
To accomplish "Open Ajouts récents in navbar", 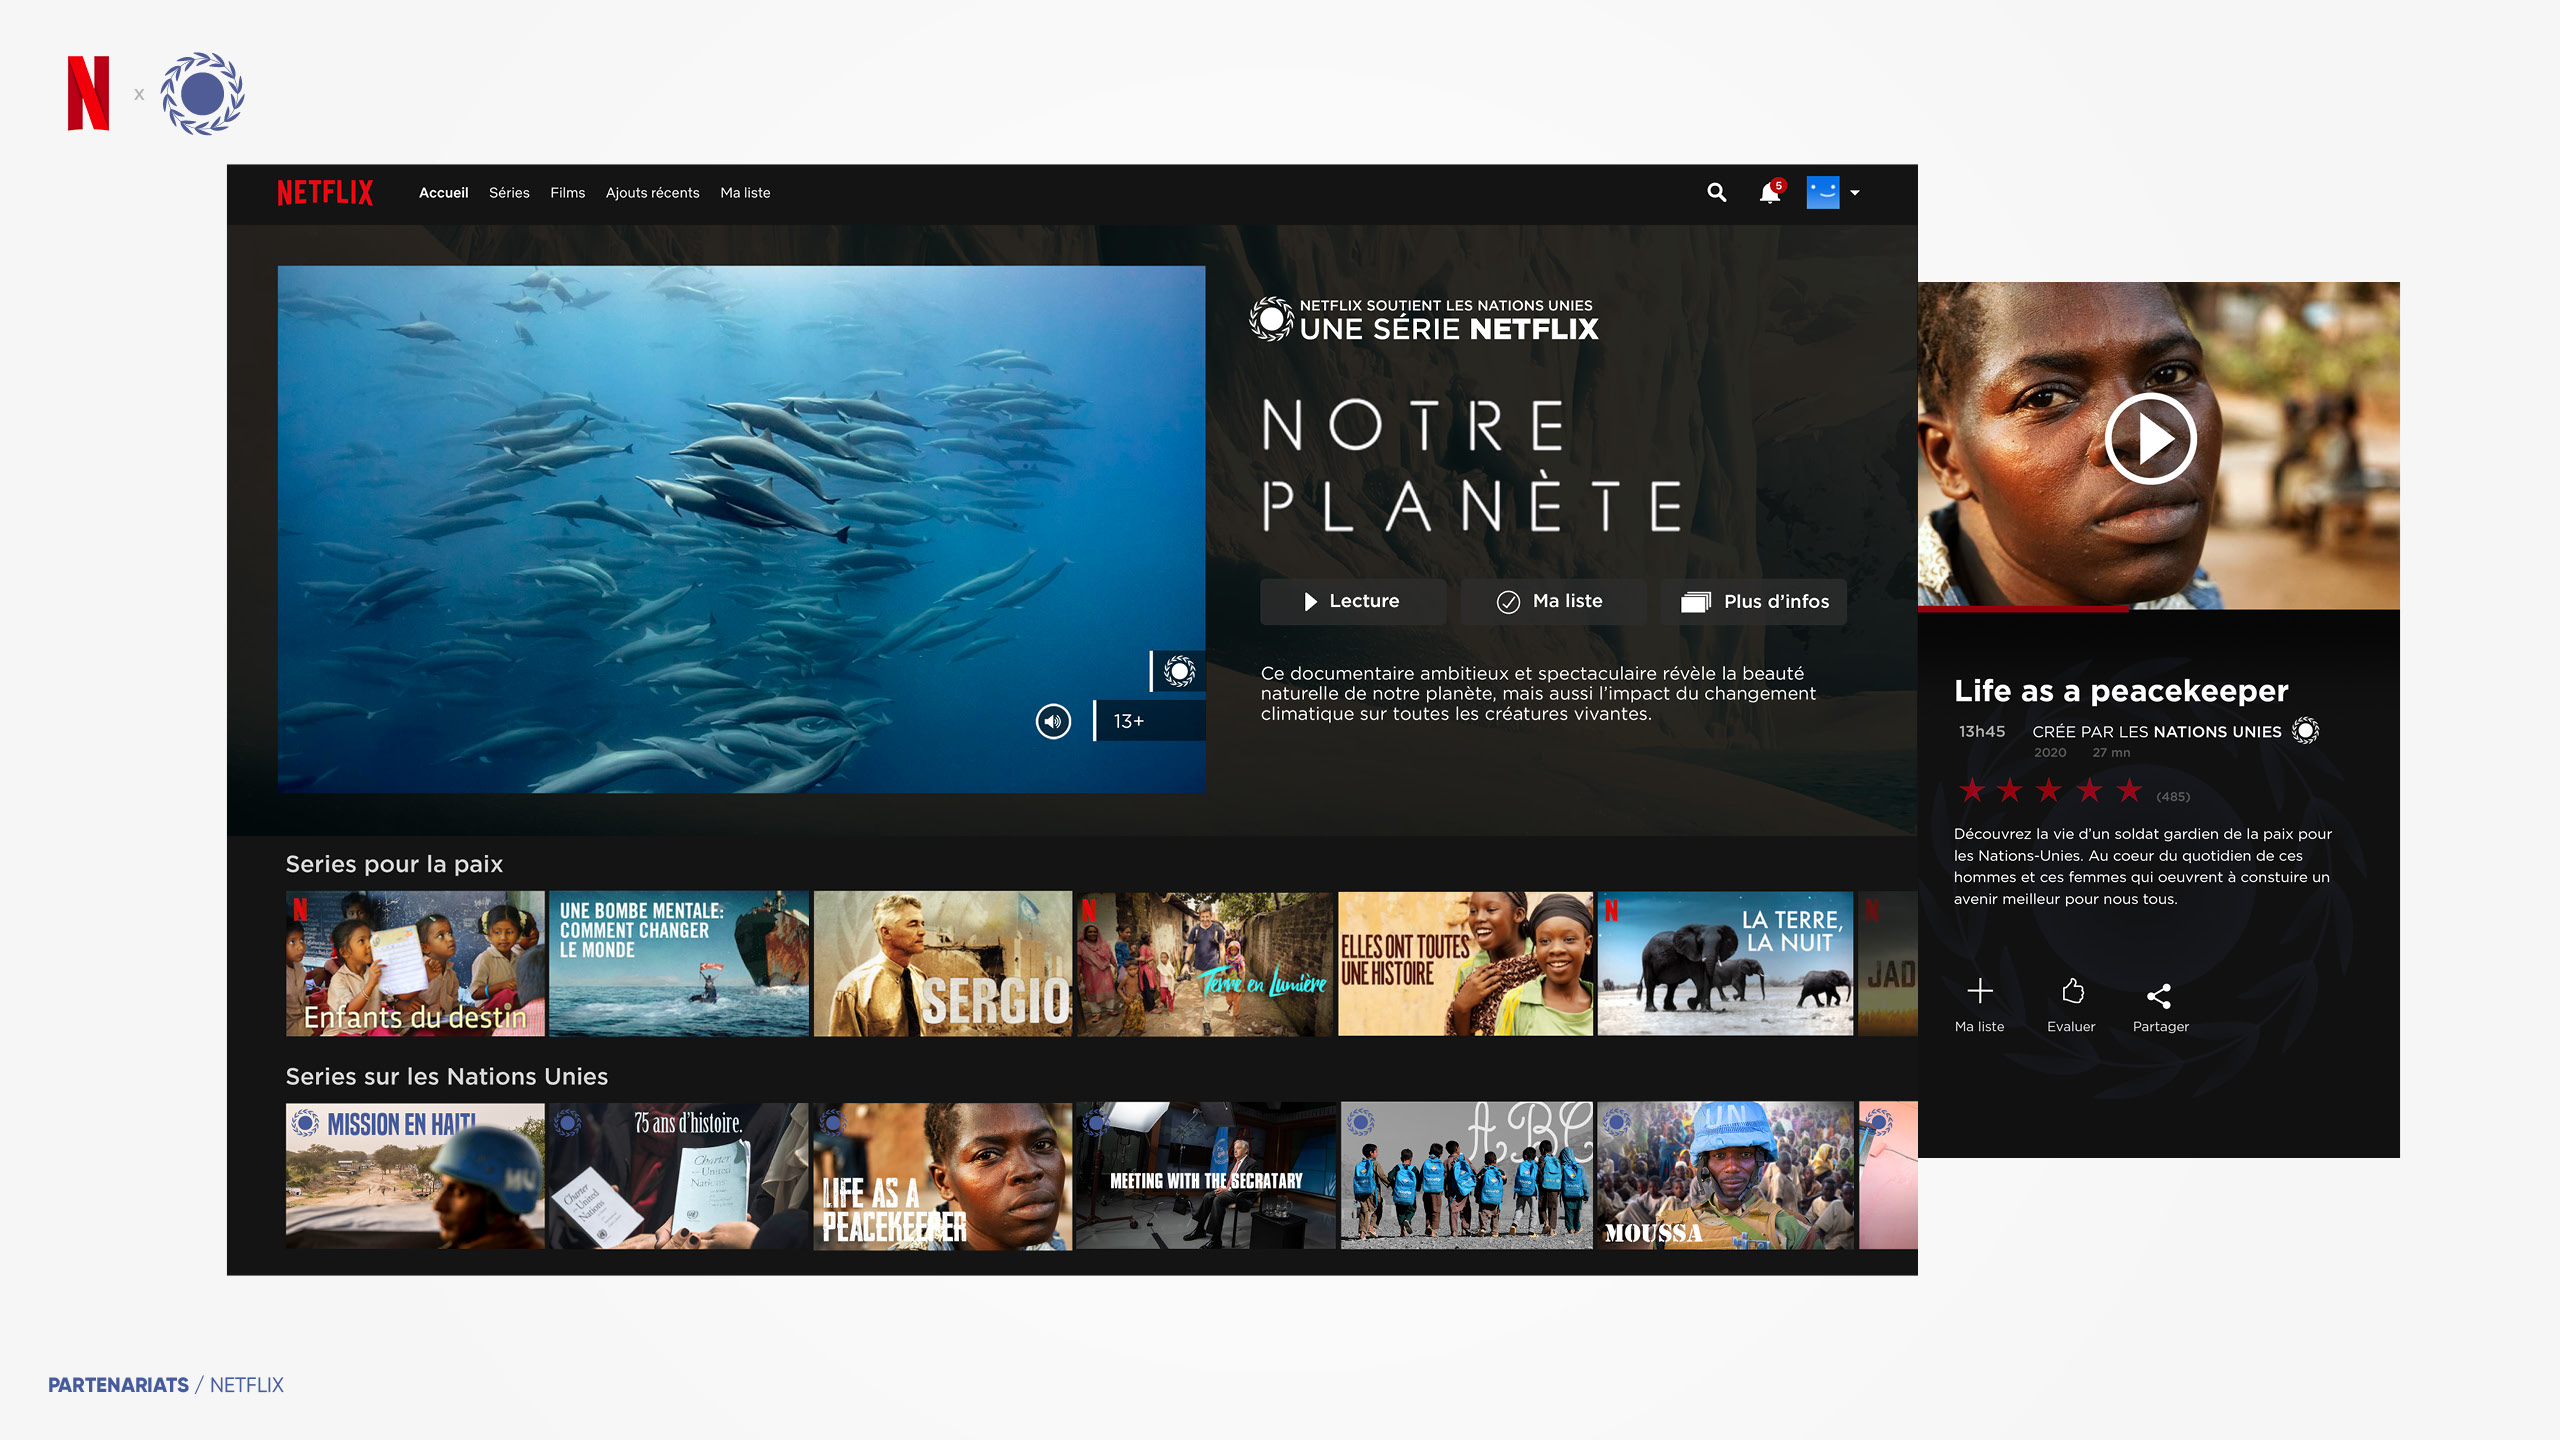I will pos(652,193).
